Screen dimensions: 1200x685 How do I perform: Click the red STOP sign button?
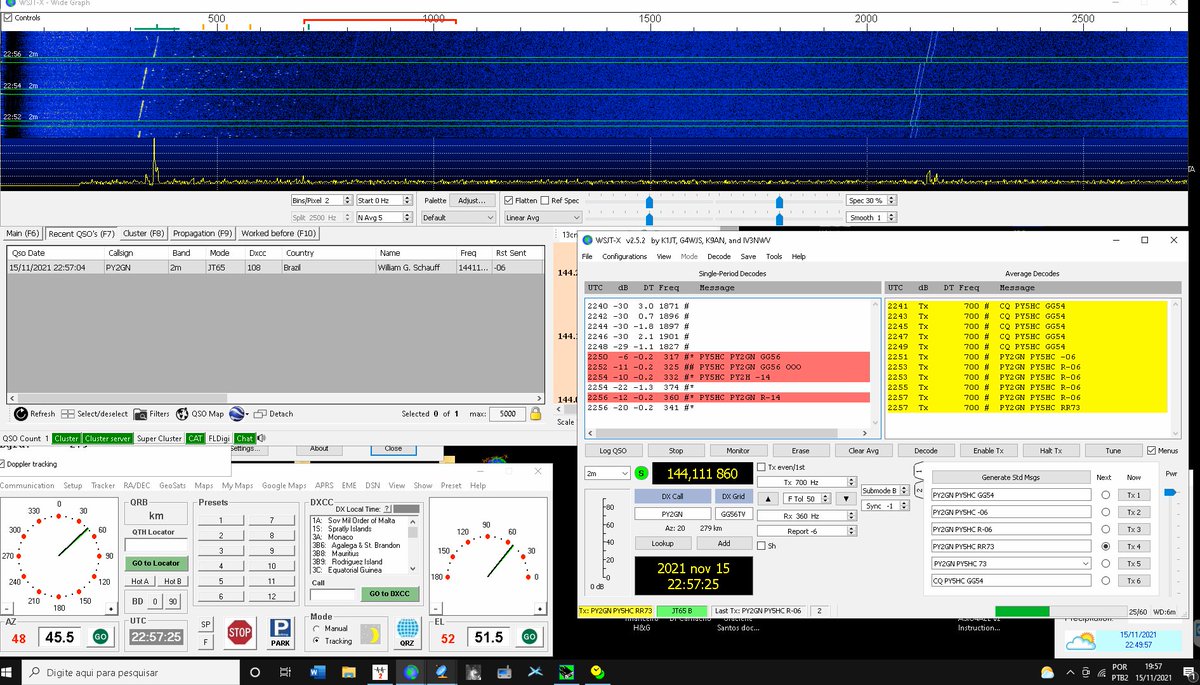pos(239,632)
